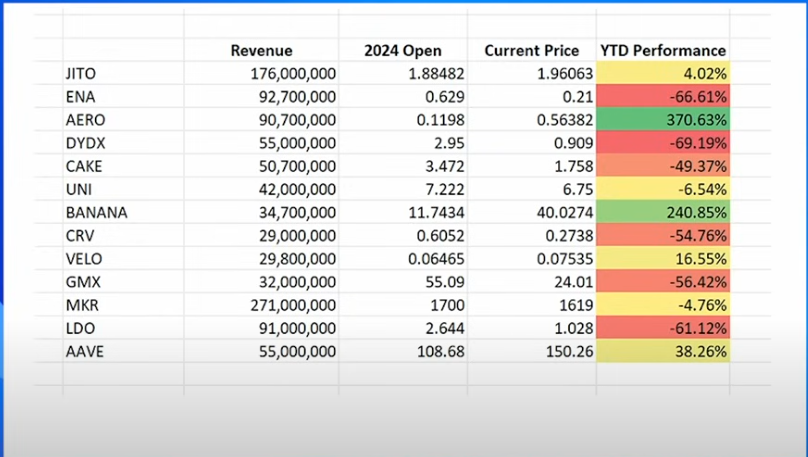Click the LDO ticker cell
This screenshot has height=457, width=808.
click(x=124, y=329)
